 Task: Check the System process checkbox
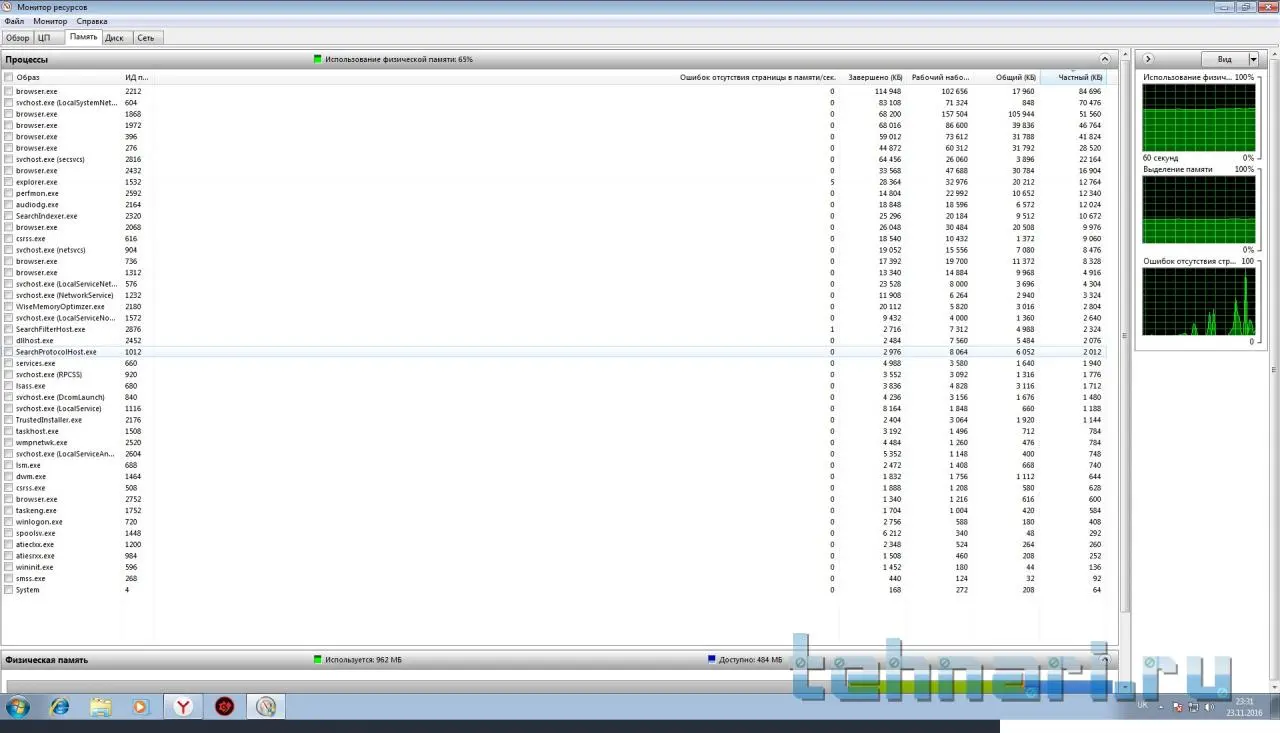[x=9, y=590]
